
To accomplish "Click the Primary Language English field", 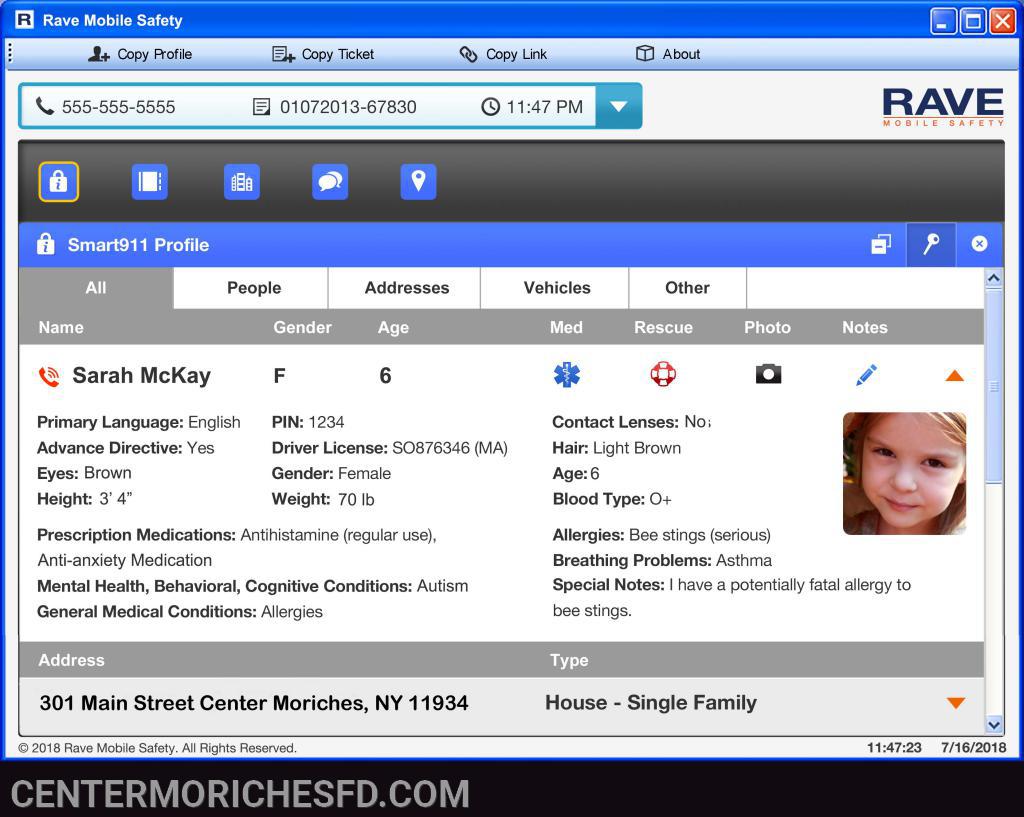I will pos(138,422).
